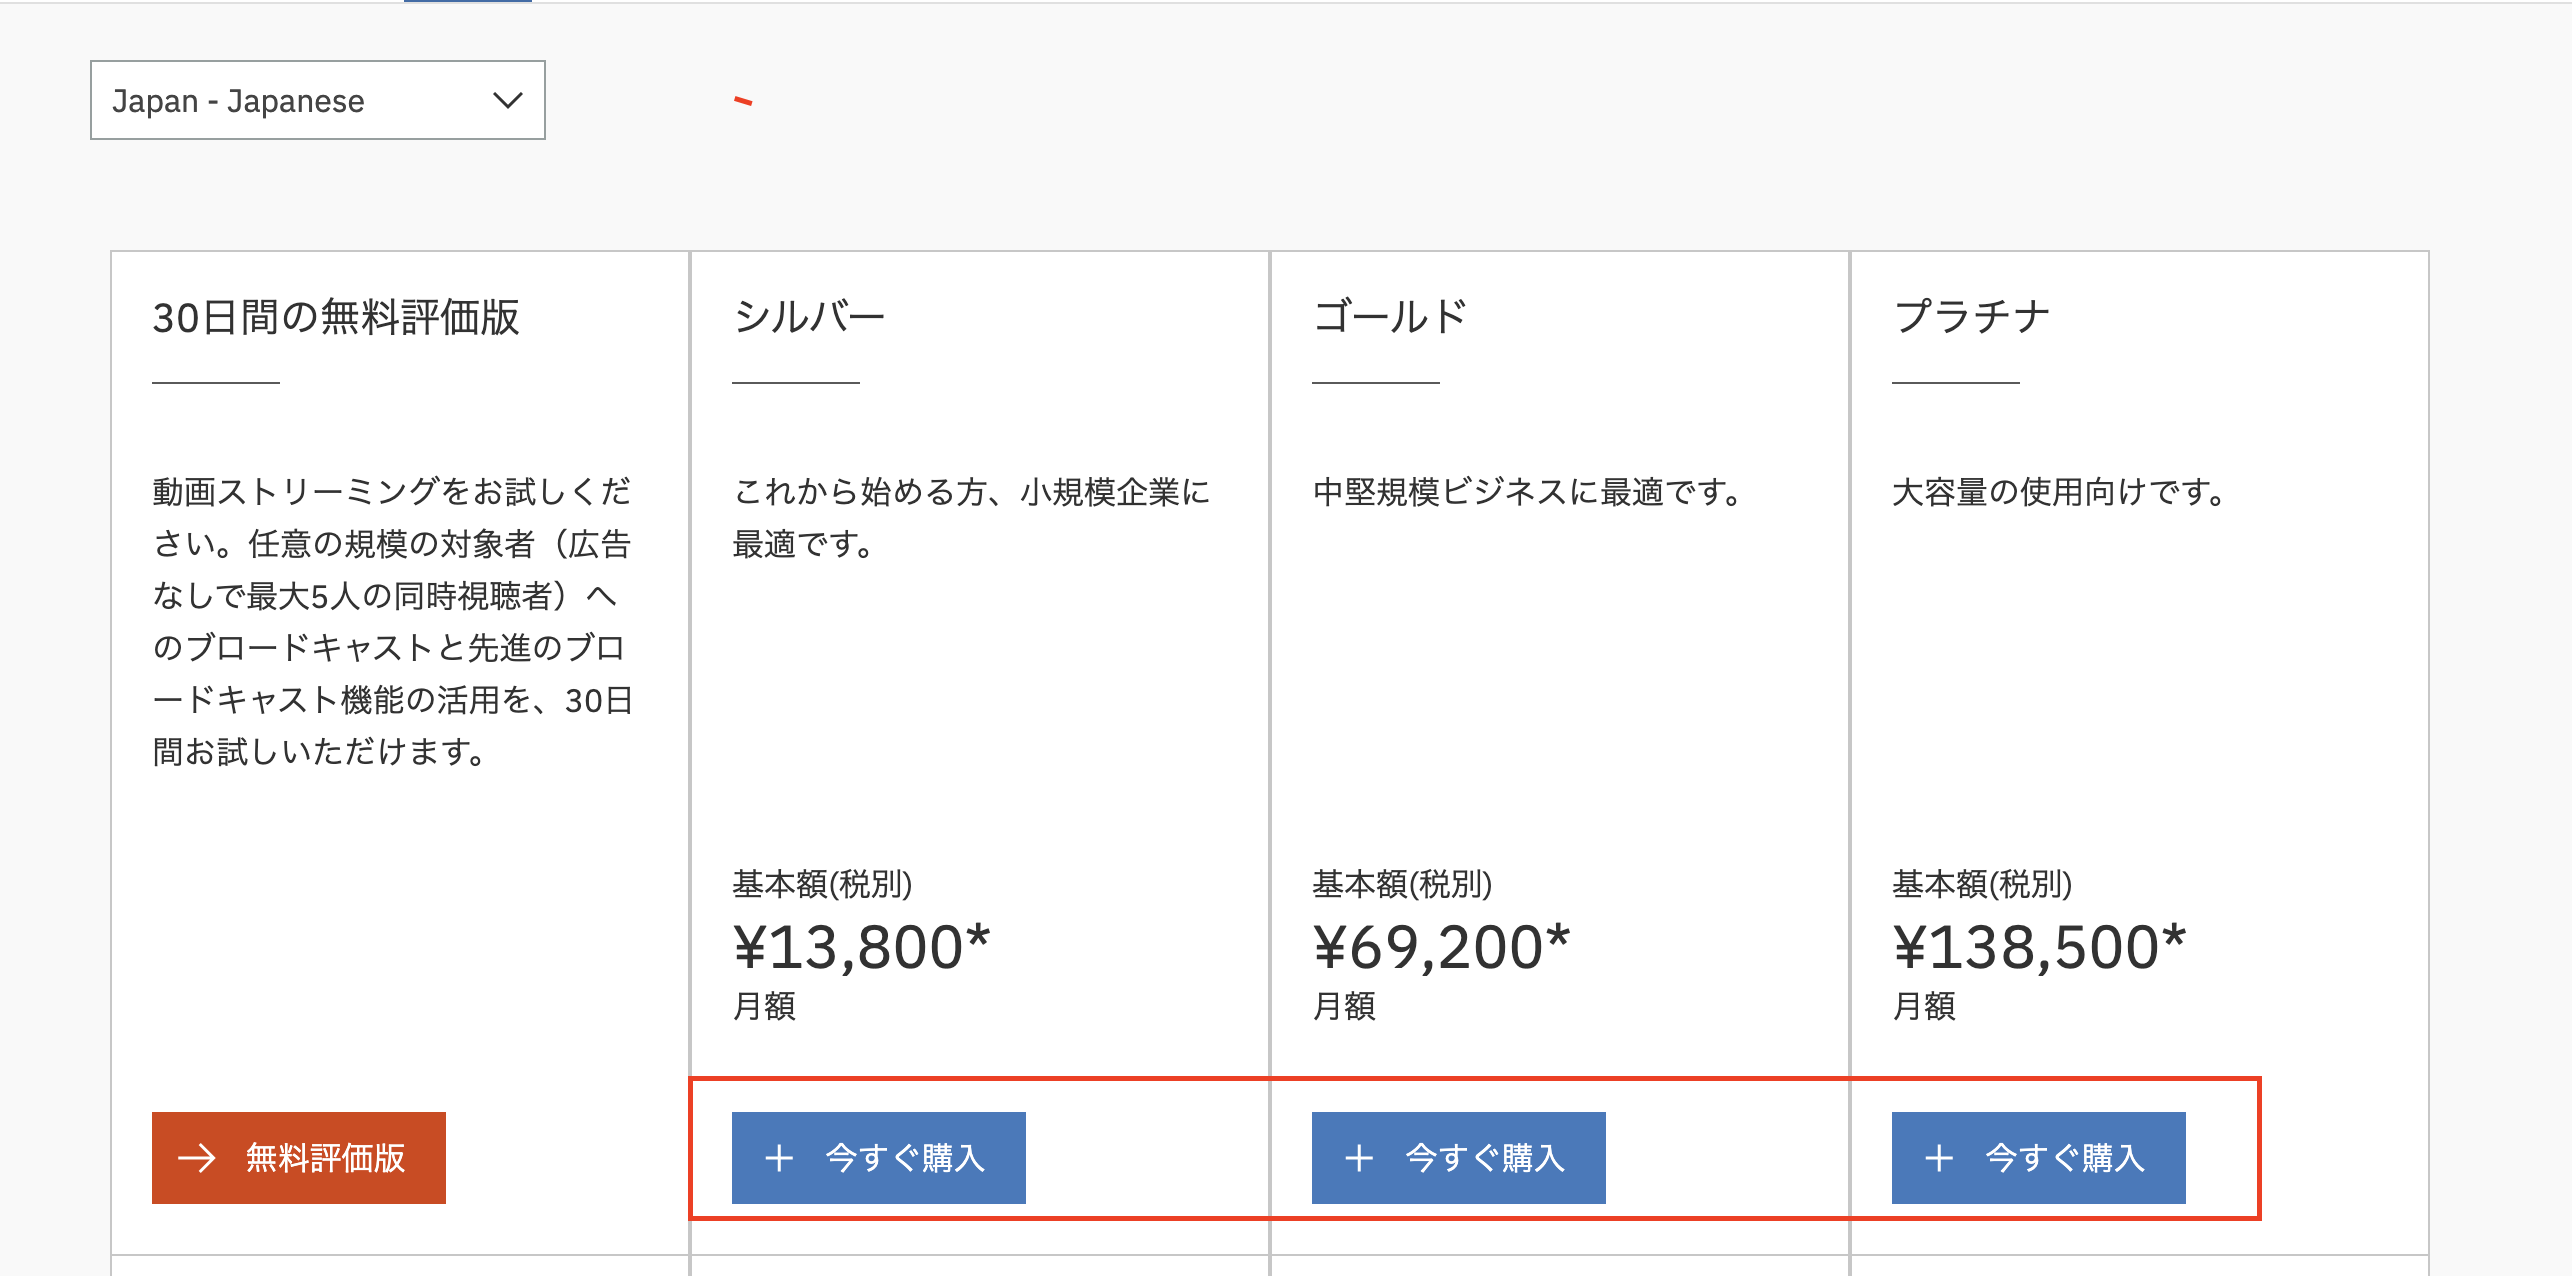Click the 30日間の無料評価版 heading
Image resolution: width=2572 pixels, height=1276 pixels.
click(336, 317)
